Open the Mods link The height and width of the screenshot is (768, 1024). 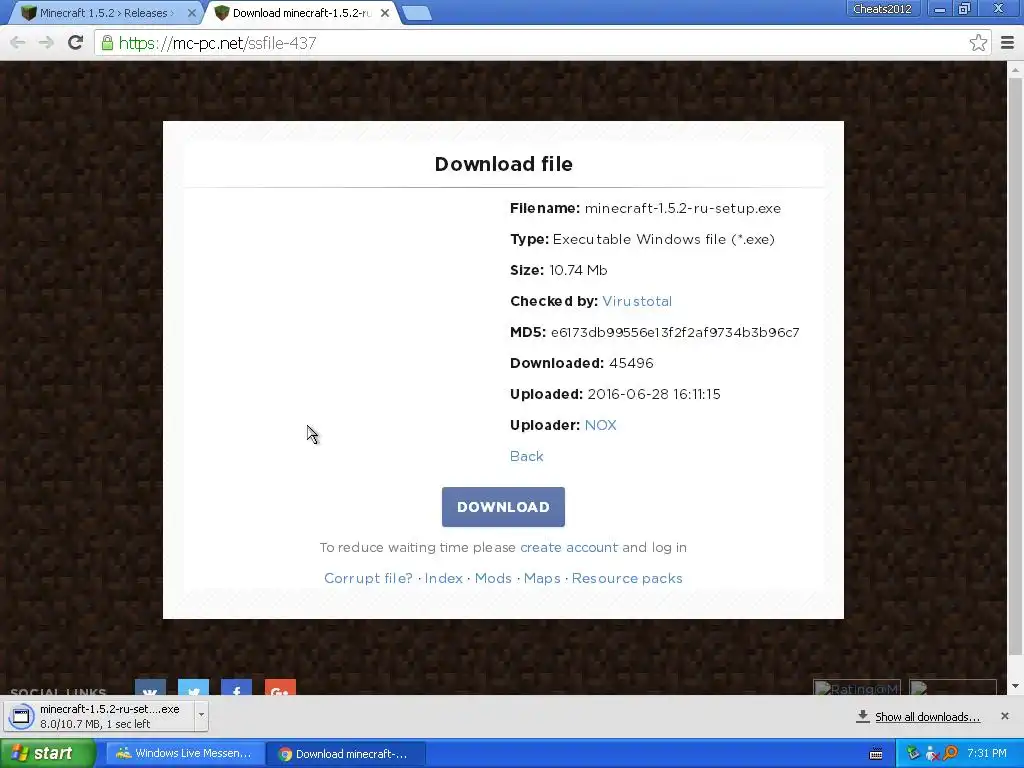pos(493,579)
